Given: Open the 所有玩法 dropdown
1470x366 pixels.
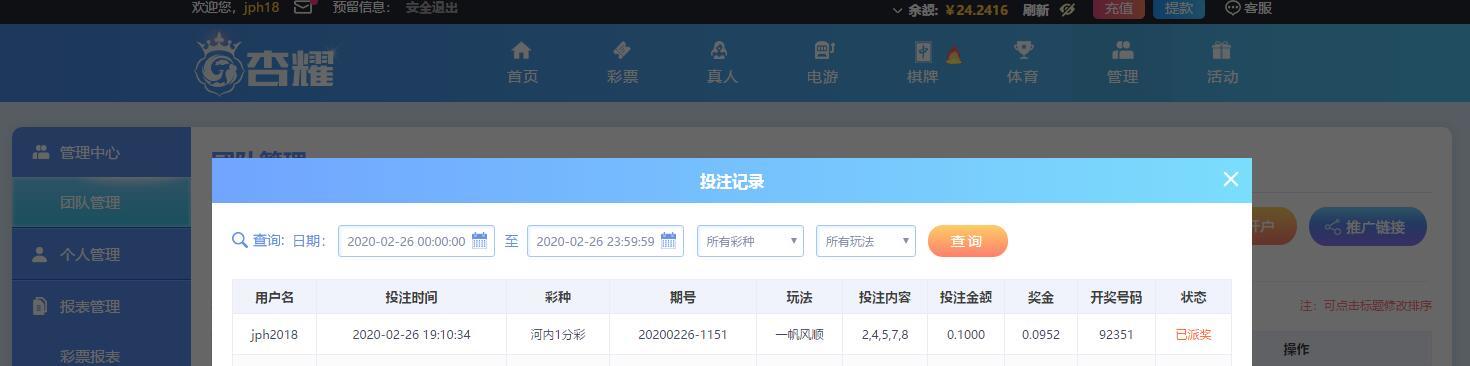Looking at the screenshot, I should 866,241.
